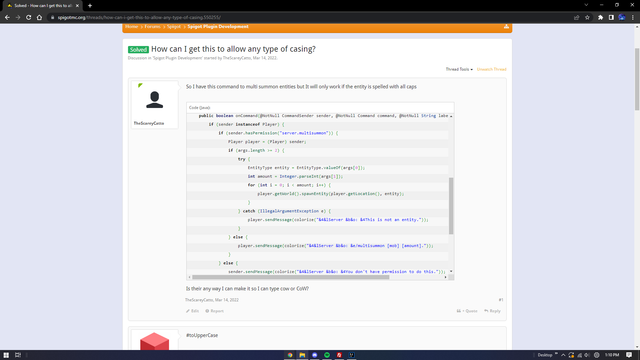Open the Windows Start menu
This screenshot has width=640, height=360.
6,355
